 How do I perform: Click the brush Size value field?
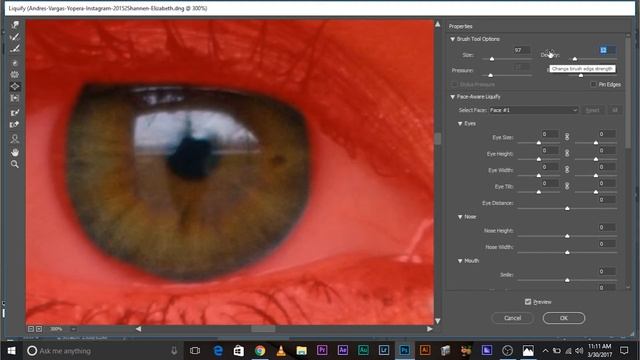point(522,50)
